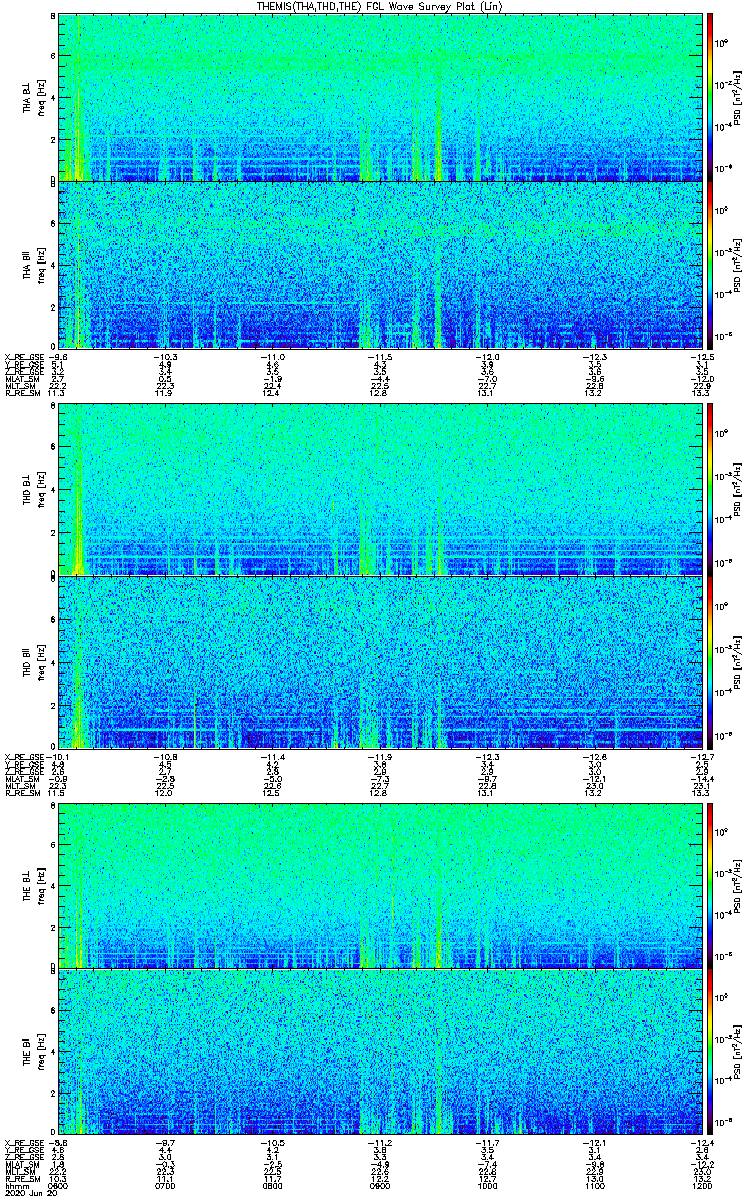750x1200 pixels.
Task: Click the PSD color bar beside THE B-parallel
Action: (x=710, y=1052)
